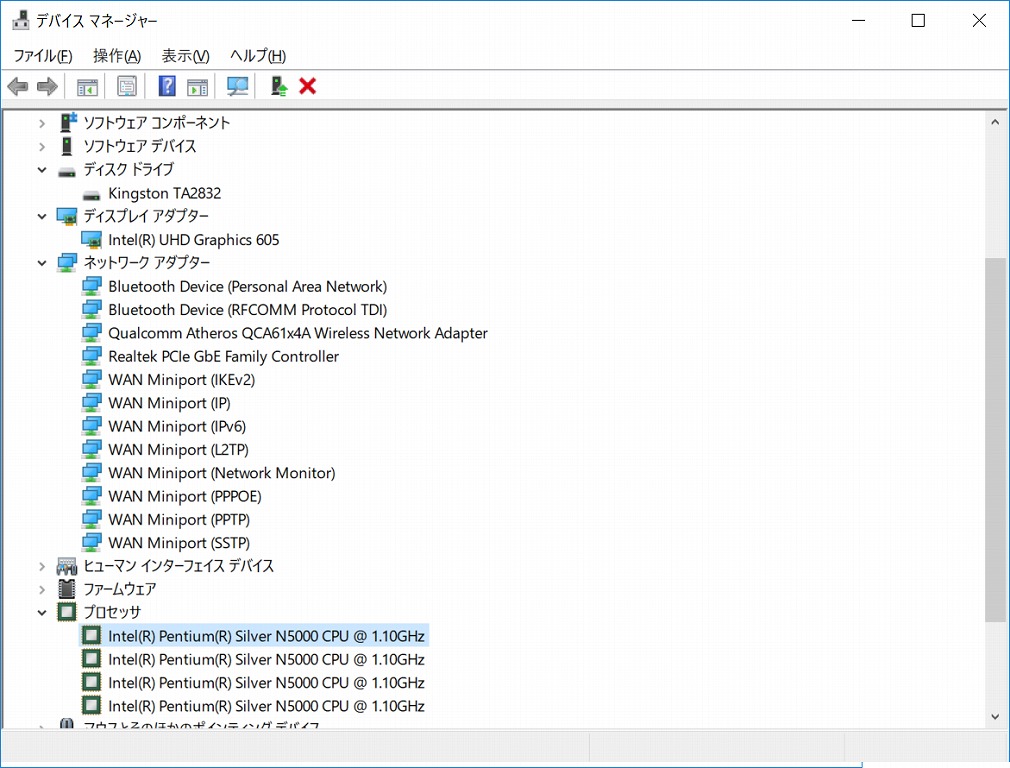Click the red X uninstall device icon
This screenshot has height=768, width=1010.
point(307,86)
